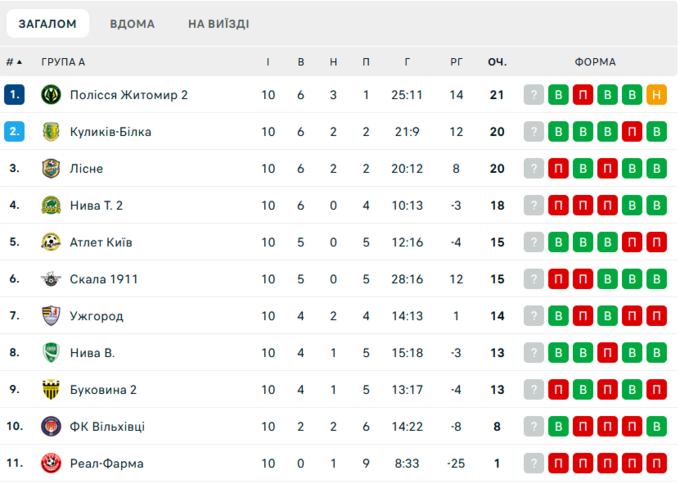
Task: Click the Куликів-Білка club crest
Action: [50, 132]
